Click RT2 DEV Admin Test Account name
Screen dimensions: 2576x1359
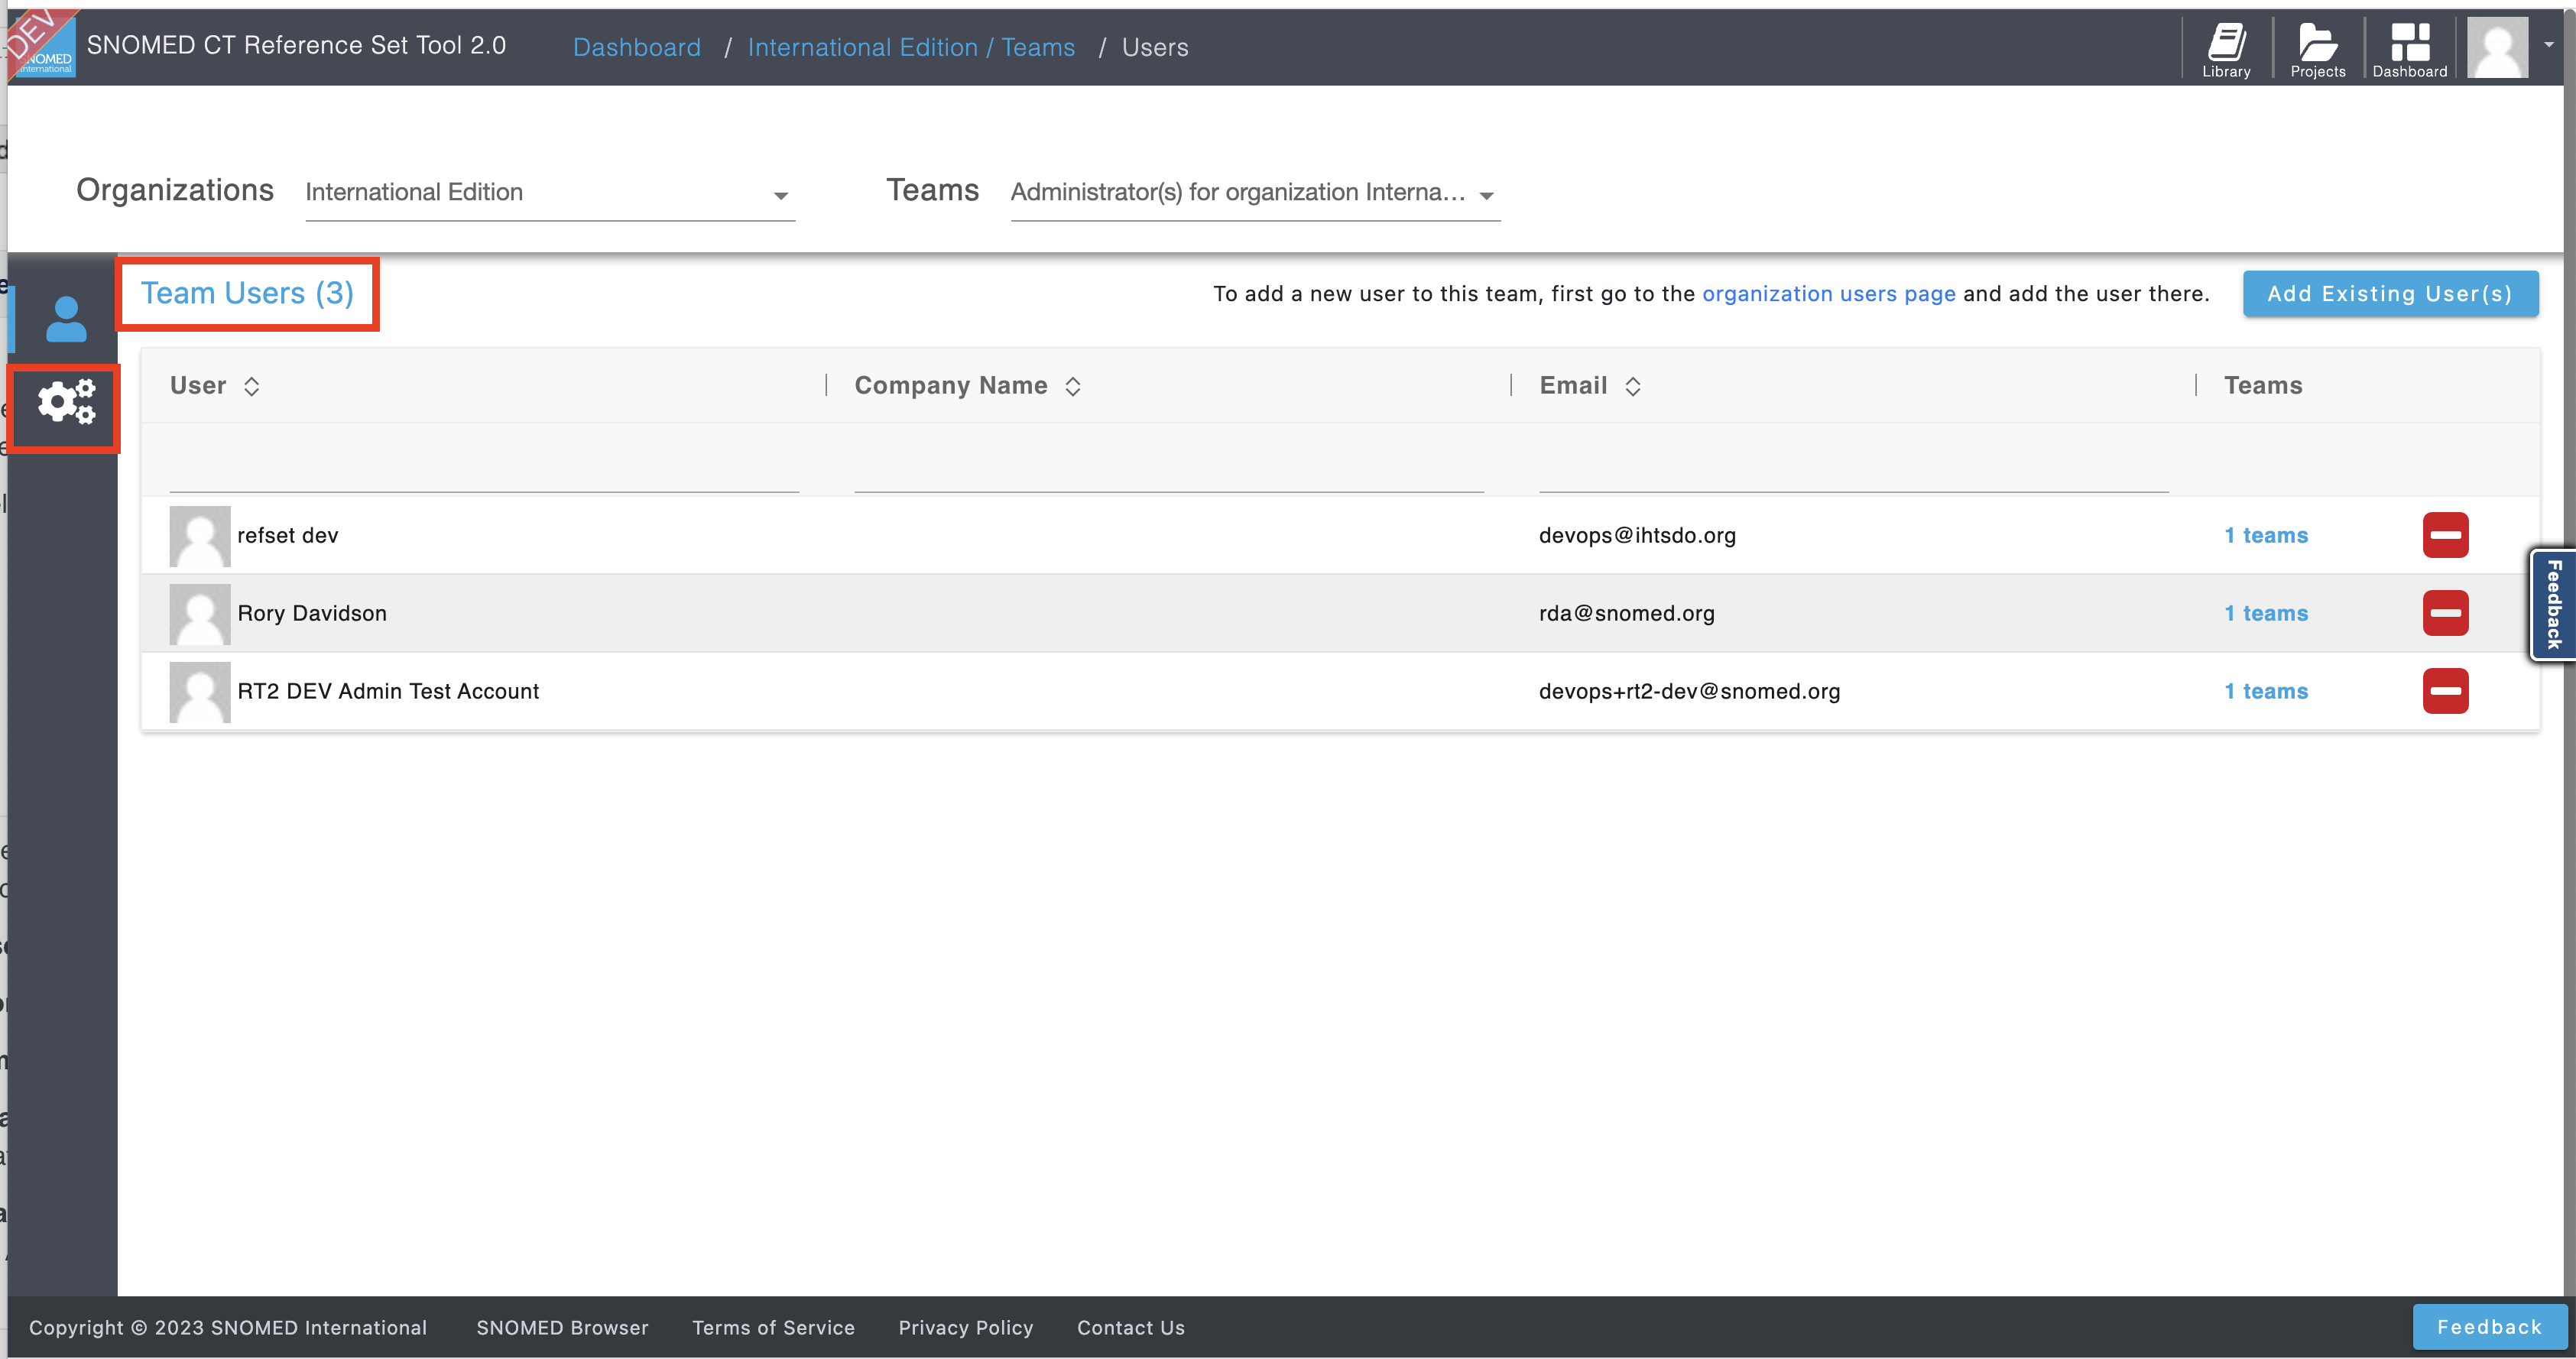click(x=388, y=691)
